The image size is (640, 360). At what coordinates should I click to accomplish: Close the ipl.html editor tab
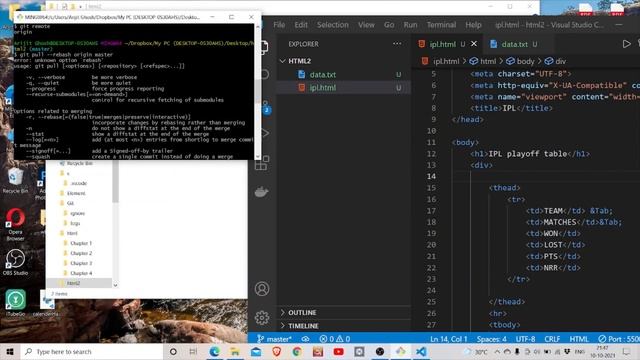click(474, 44)
